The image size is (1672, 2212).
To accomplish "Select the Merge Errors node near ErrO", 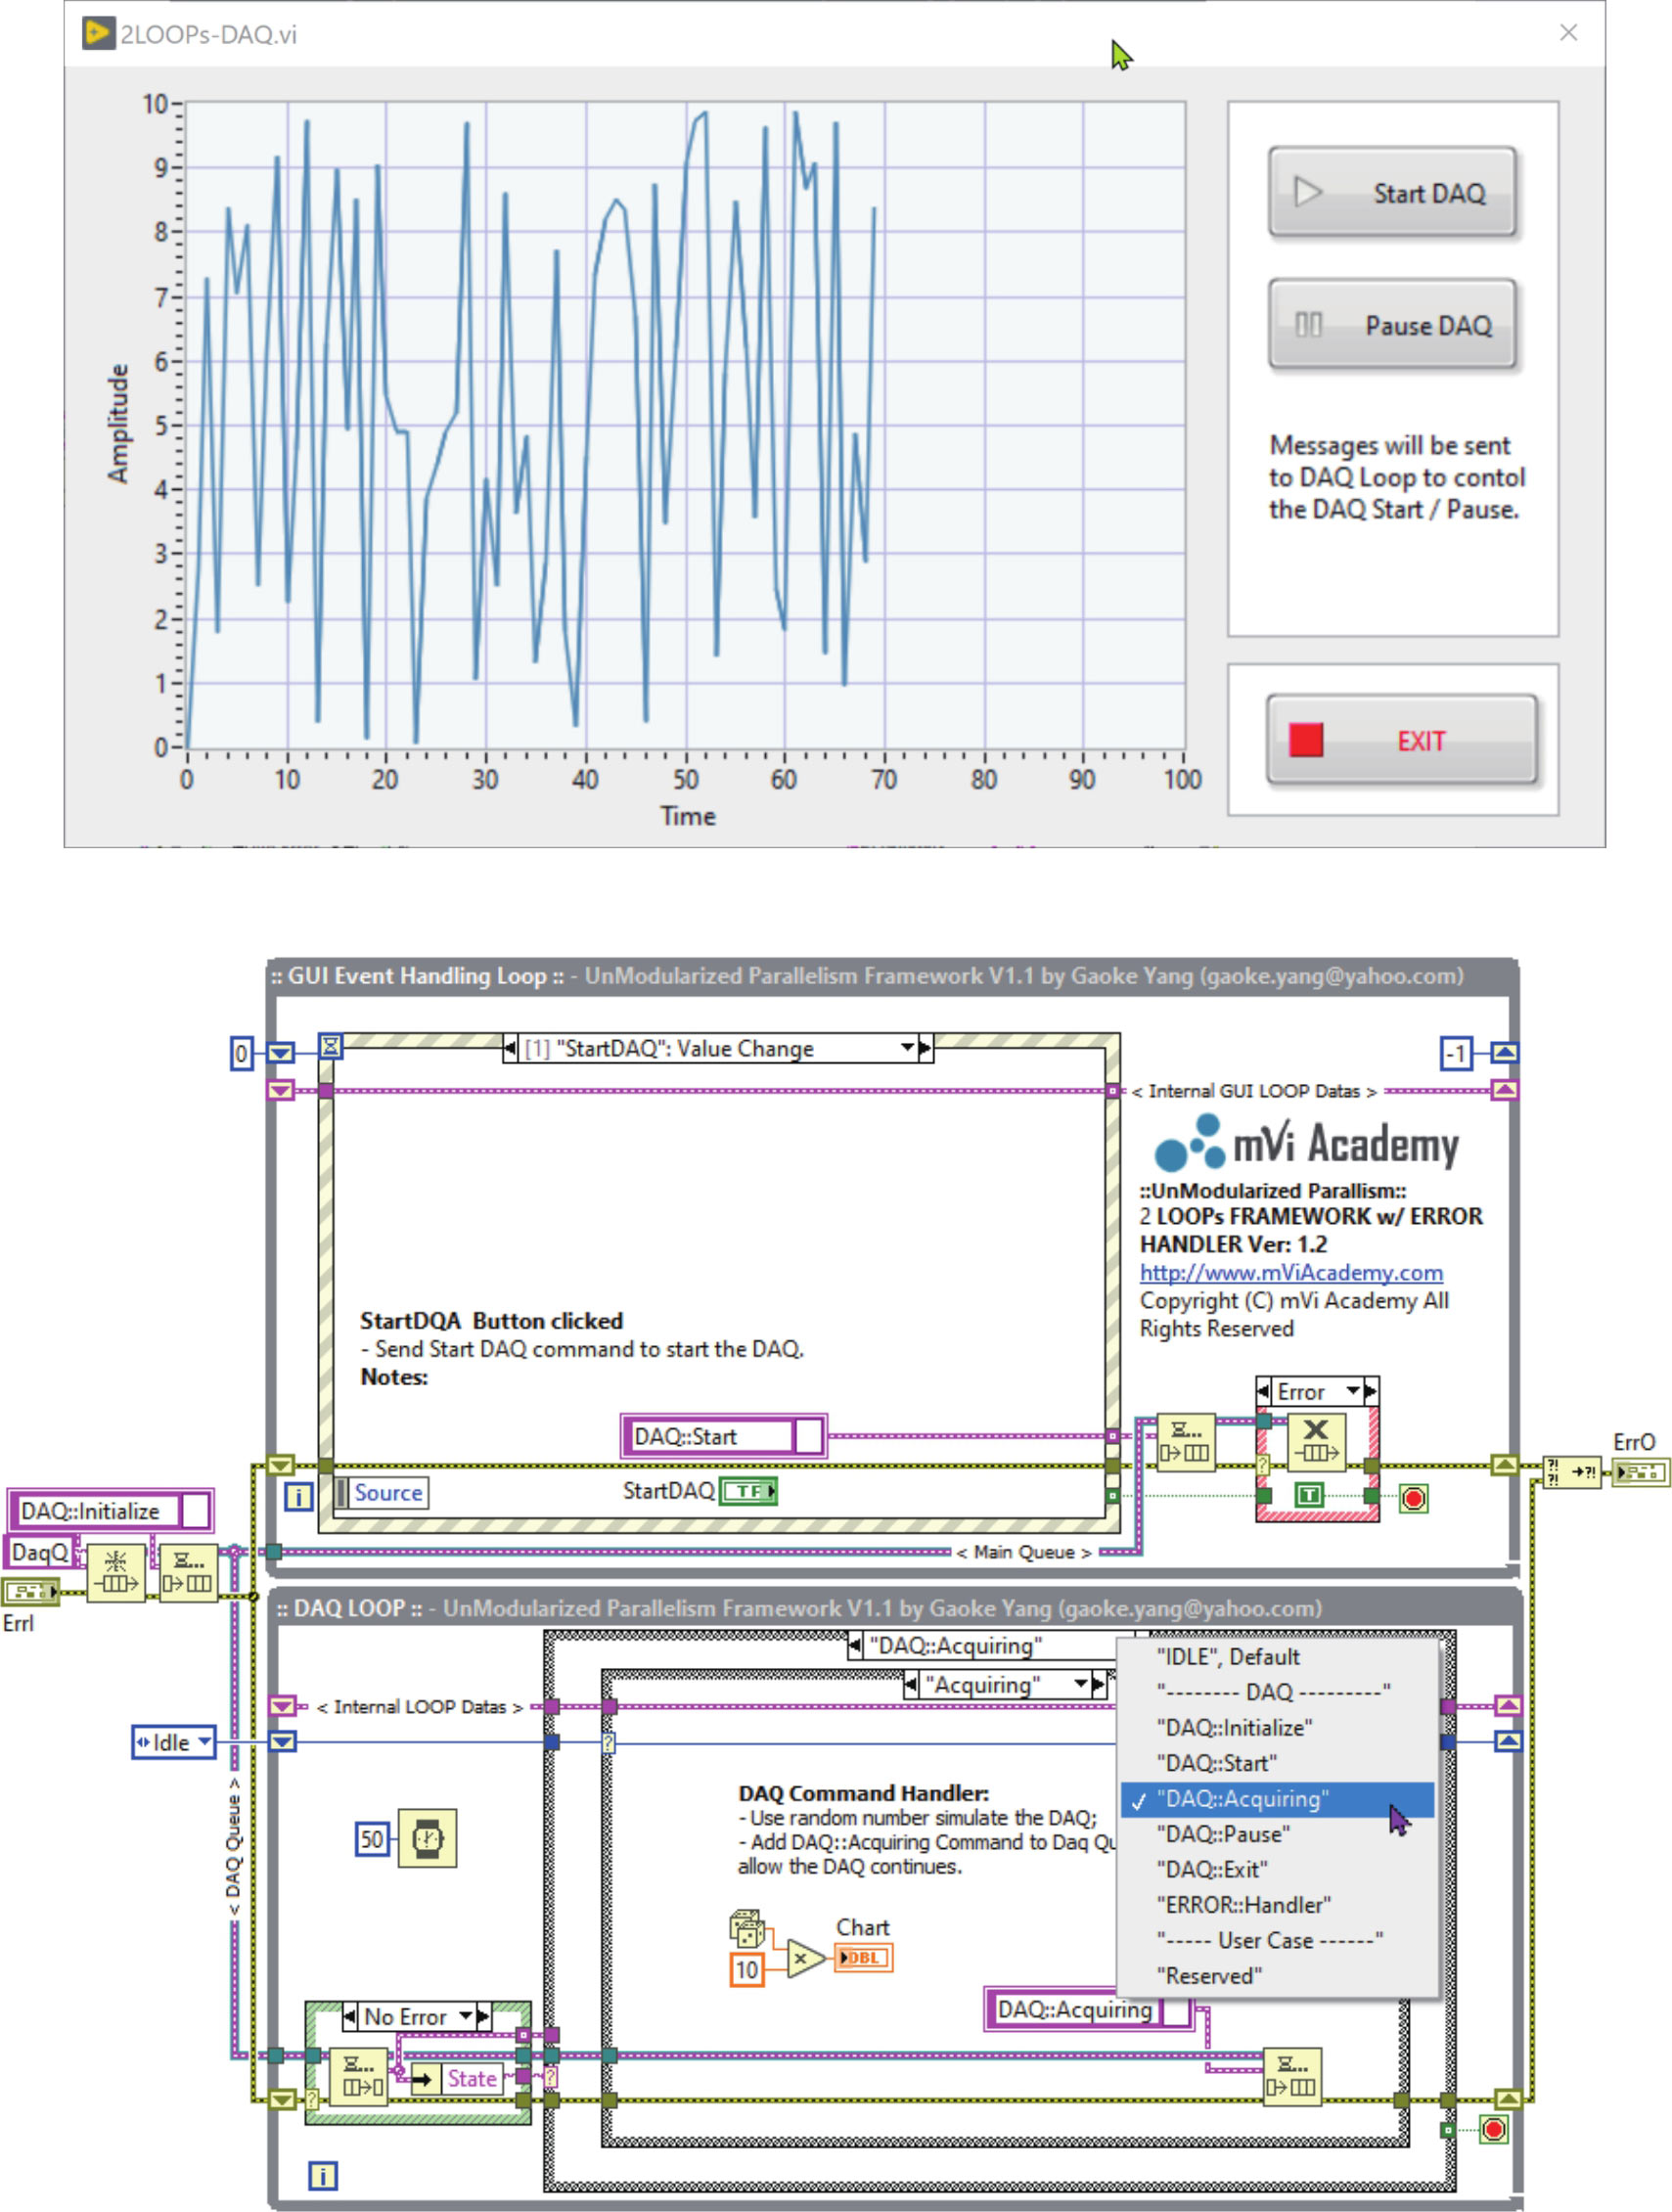I will 1571,1471.
